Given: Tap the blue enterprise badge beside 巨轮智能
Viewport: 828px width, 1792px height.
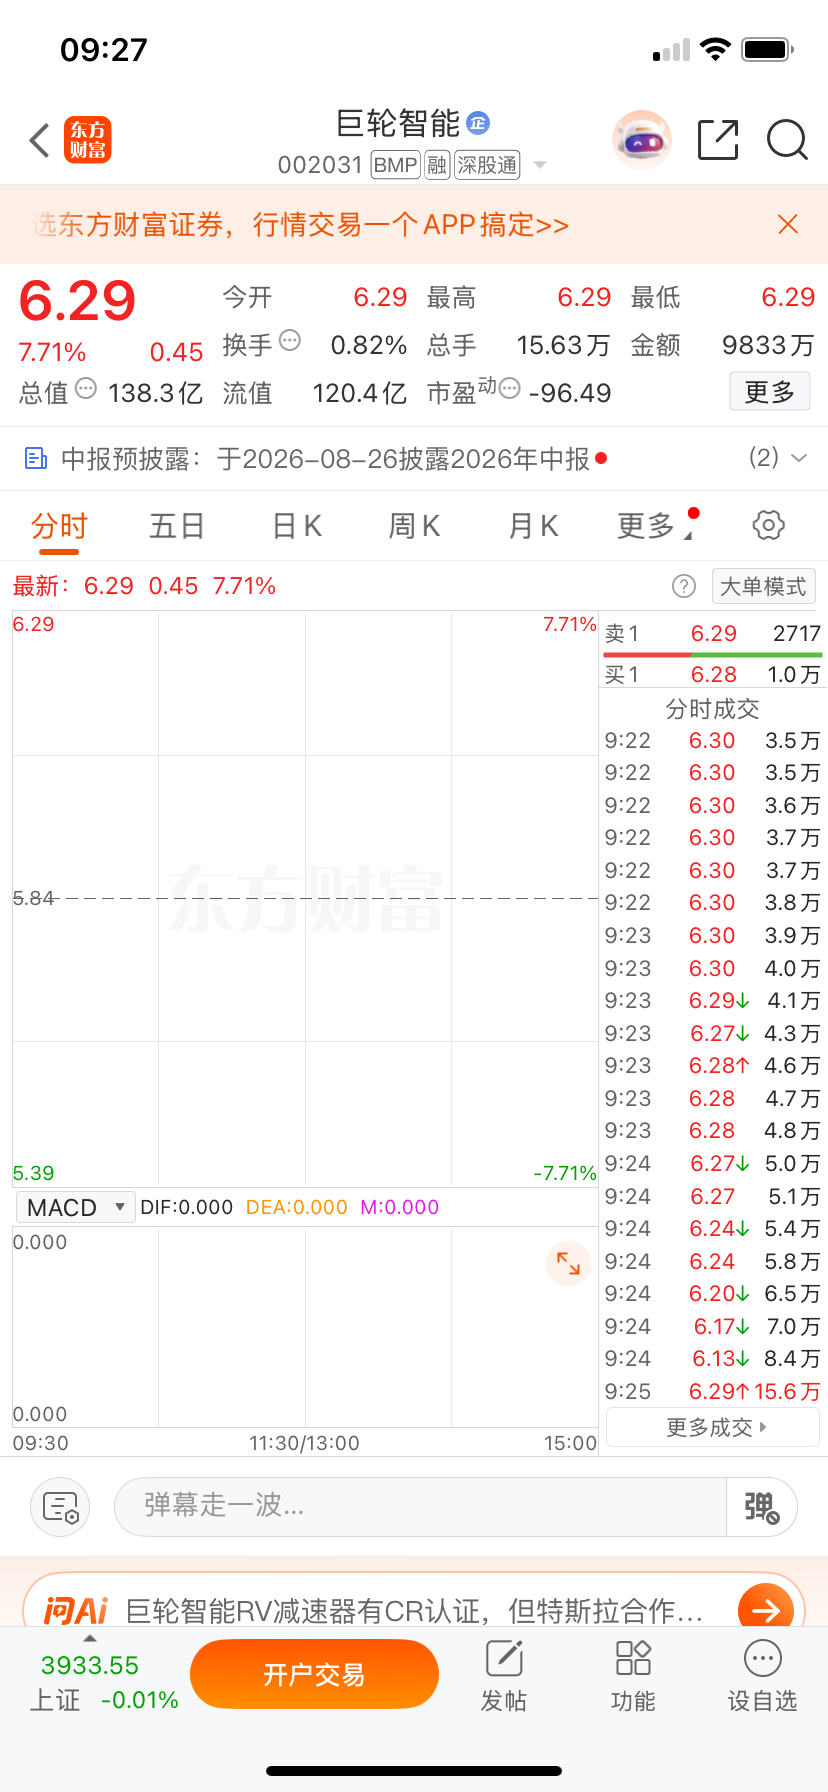Looking at the screenshot, I should pos(478,123).
